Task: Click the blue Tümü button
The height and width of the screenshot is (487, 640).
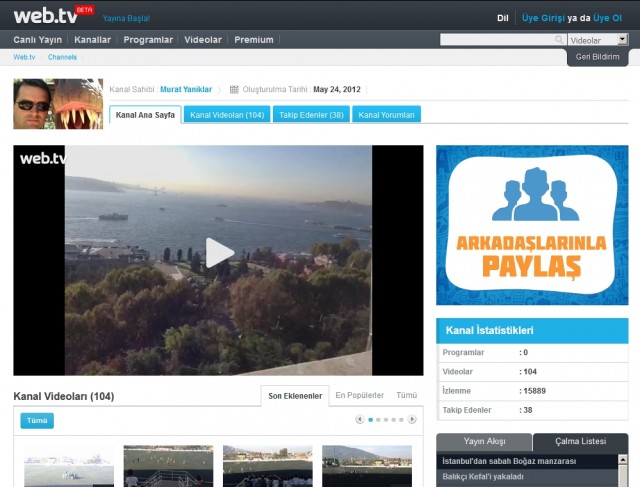Action: [x=37, y=420]
